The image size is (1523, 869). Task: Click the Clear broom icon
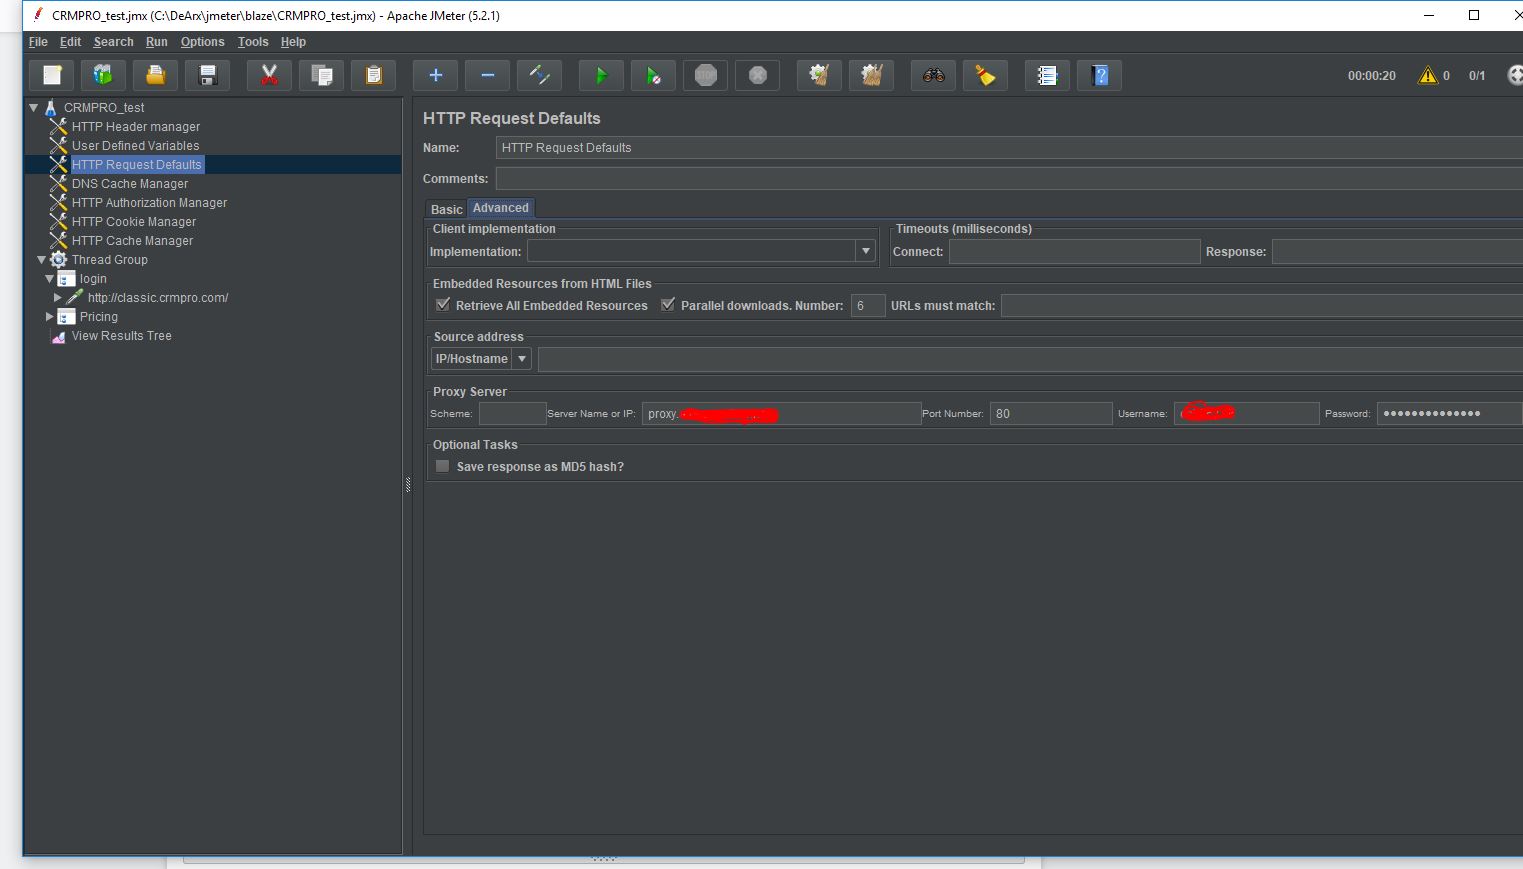pyautogui.click(x=819, y=75)
